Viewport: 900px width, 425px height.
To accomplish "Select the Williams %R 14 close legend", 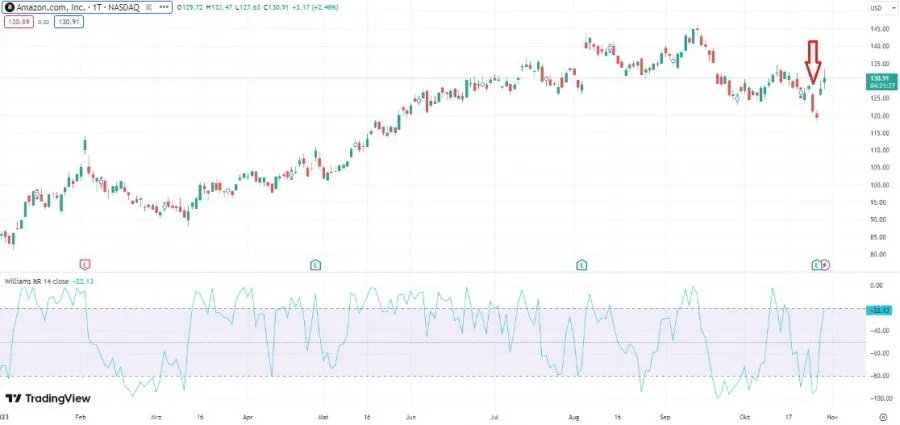I will (37, 281).
